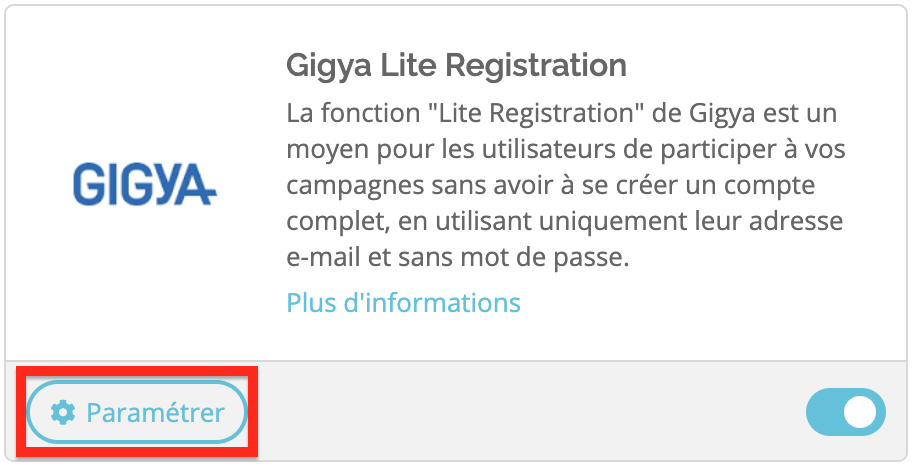Open the Plus d'informations link
The image size is (912, 466).
(404, 303)
